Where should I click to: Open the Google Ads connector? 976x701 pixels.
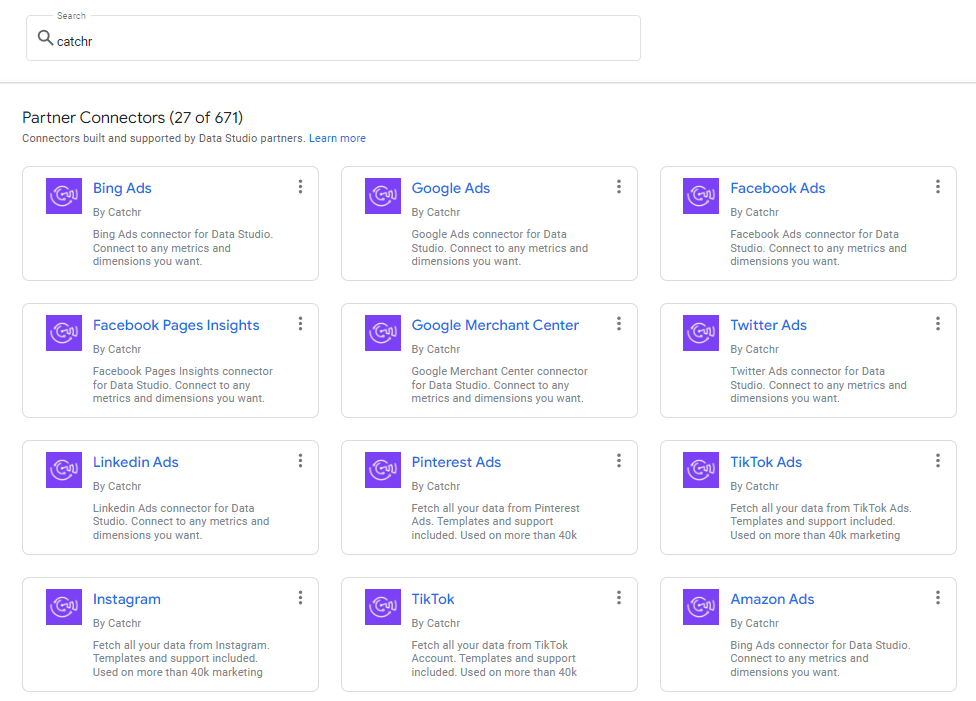tap(450, 187)
